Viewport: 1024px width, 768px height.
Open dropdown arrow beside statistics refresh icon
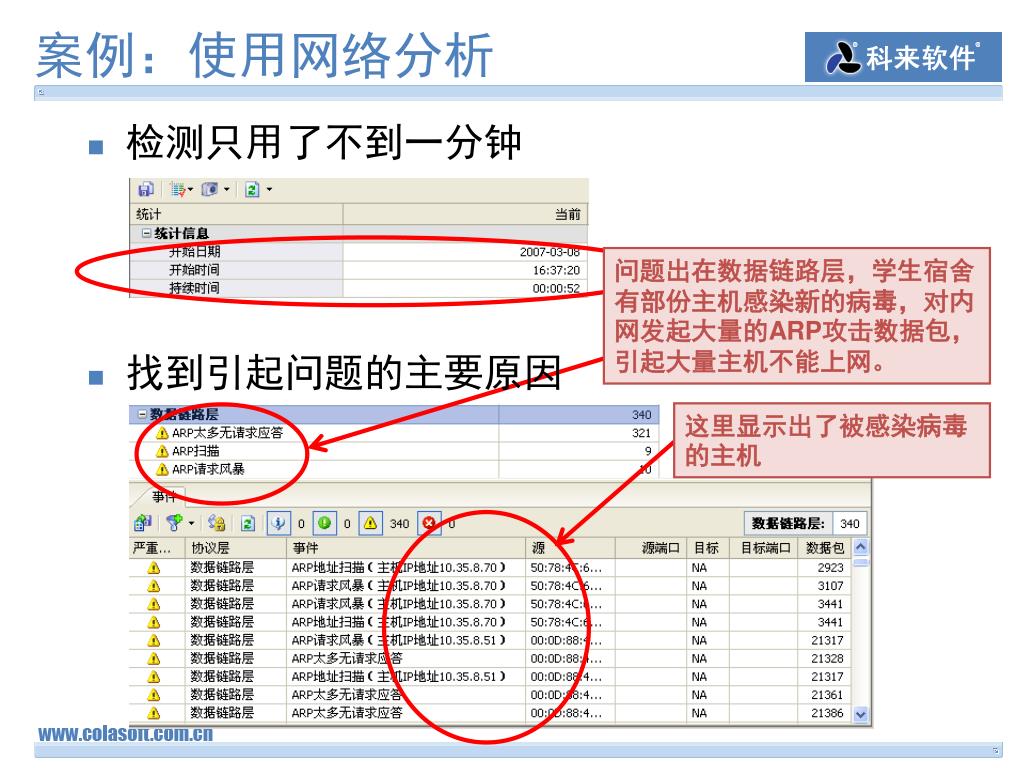[x=269, y=189]
